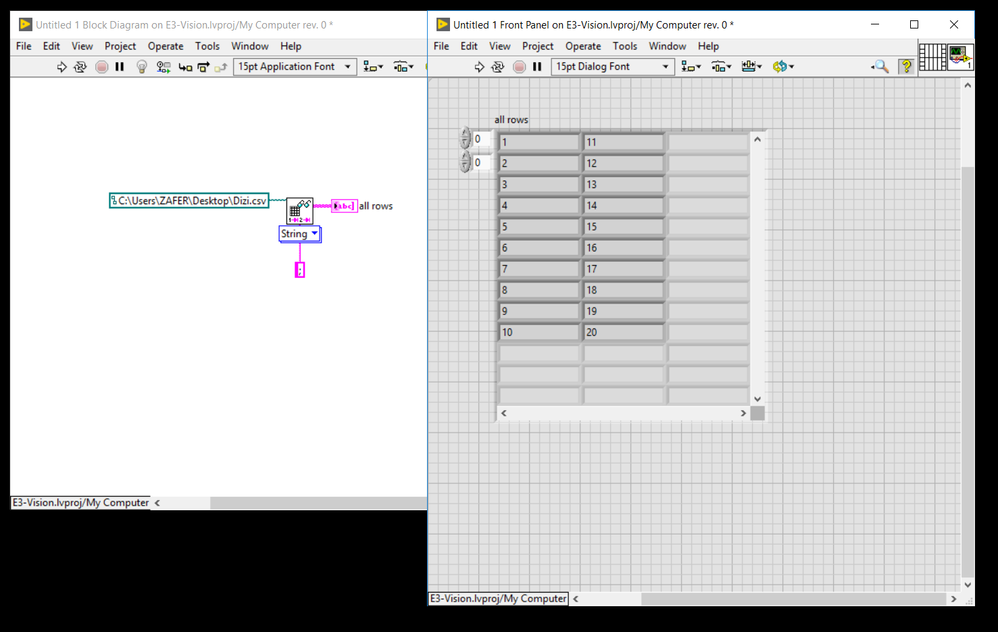Click the 'all rows' array label
Image resolution: width=998 pixels, height=632 pixels.
click(511, 120)
